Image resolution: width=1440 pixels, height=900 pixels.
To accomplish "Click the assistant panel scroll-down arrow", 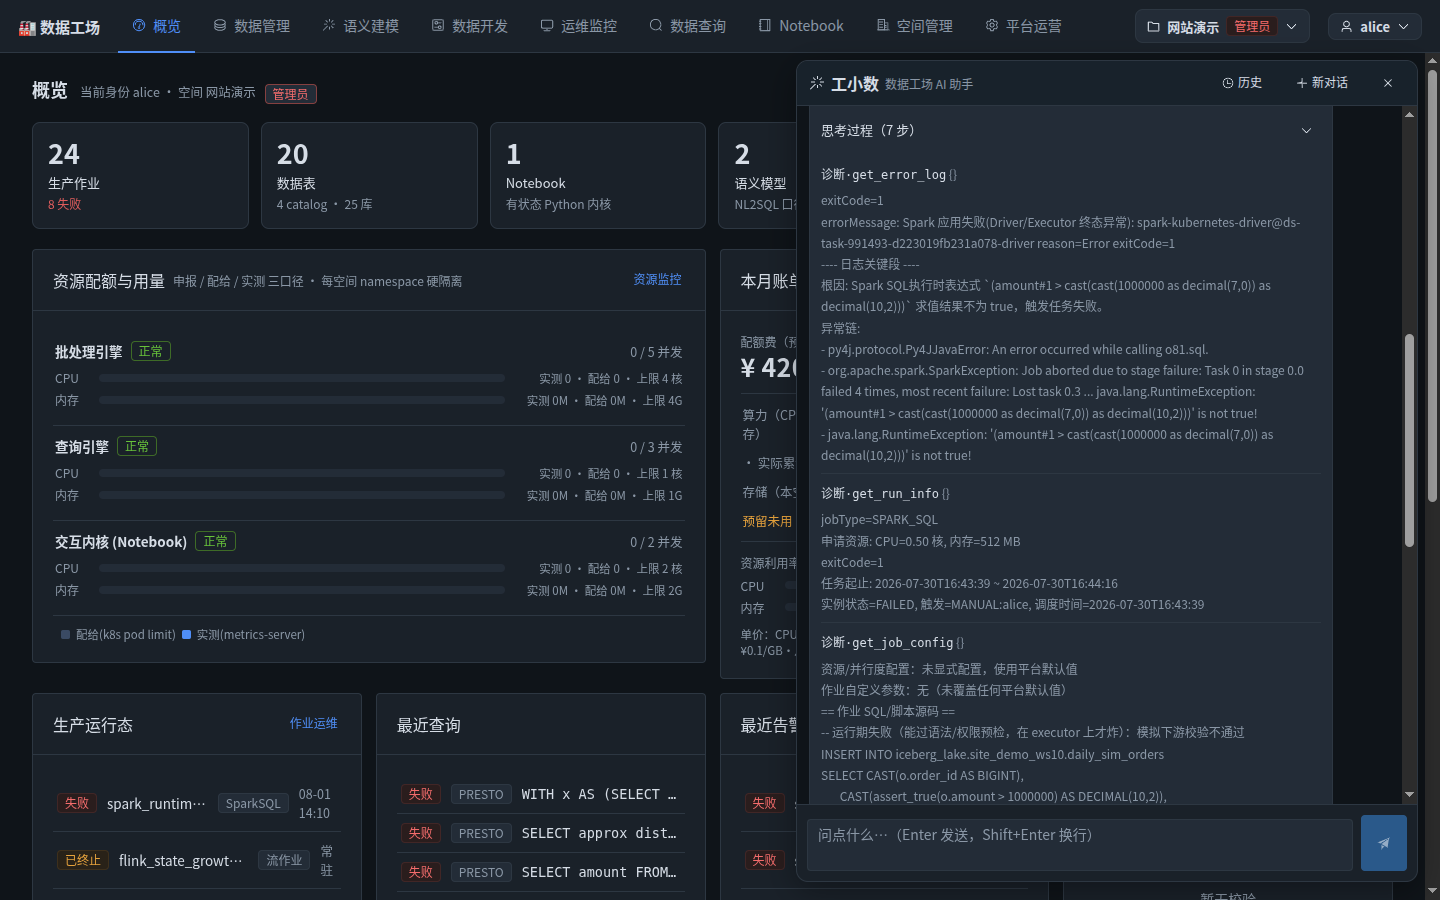I will tap(1409, 795).
